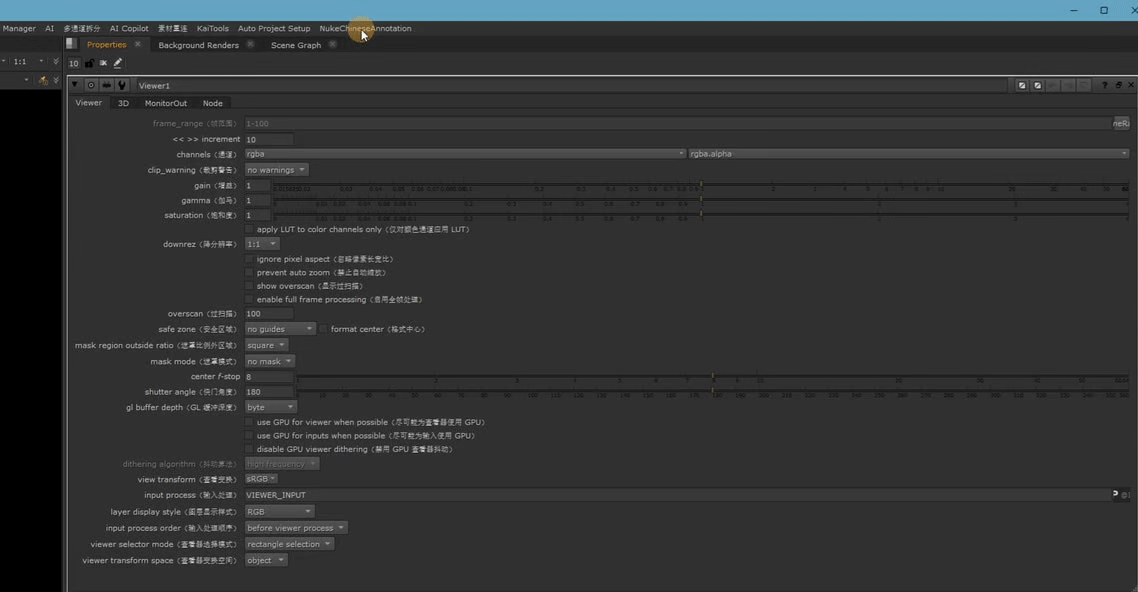Enable the ignore pixel aspect checkbox
Screen dimensions: 1138x592
pos(249,259)
